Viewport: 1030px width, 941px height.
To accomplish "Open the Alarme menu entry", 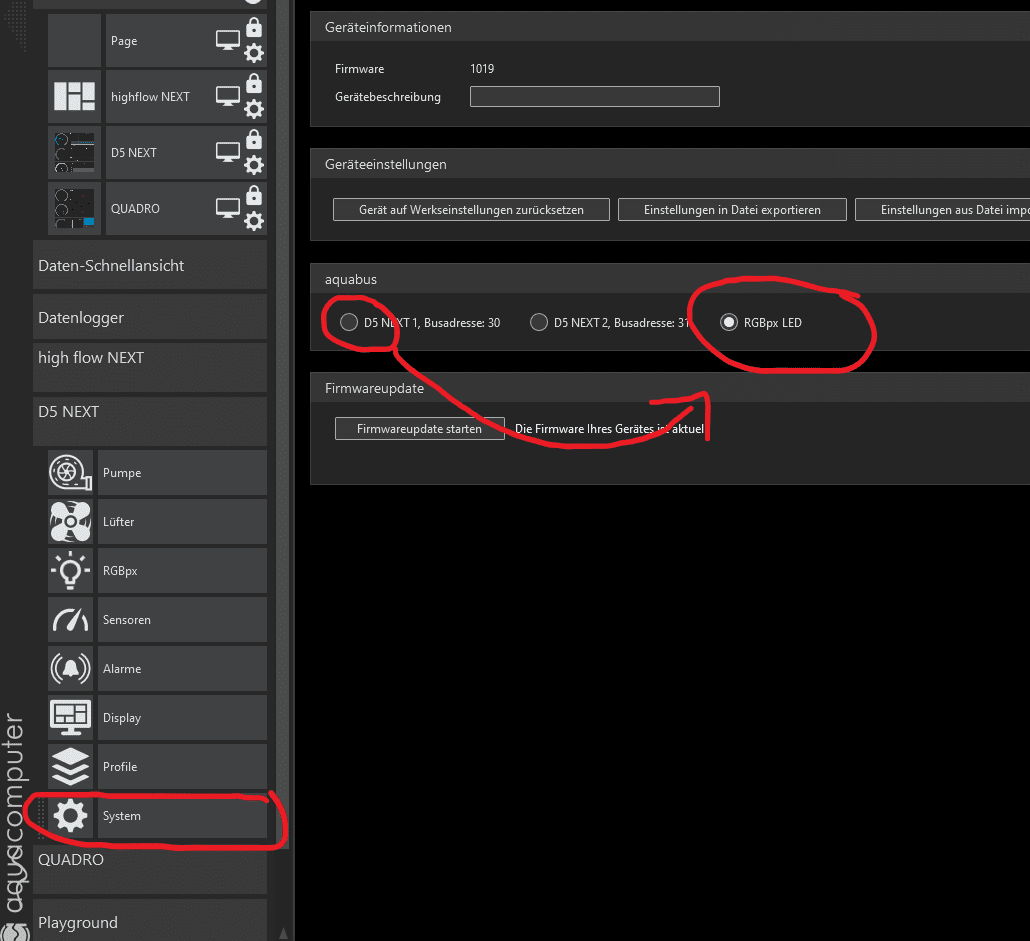I will (x=182, y=668).
